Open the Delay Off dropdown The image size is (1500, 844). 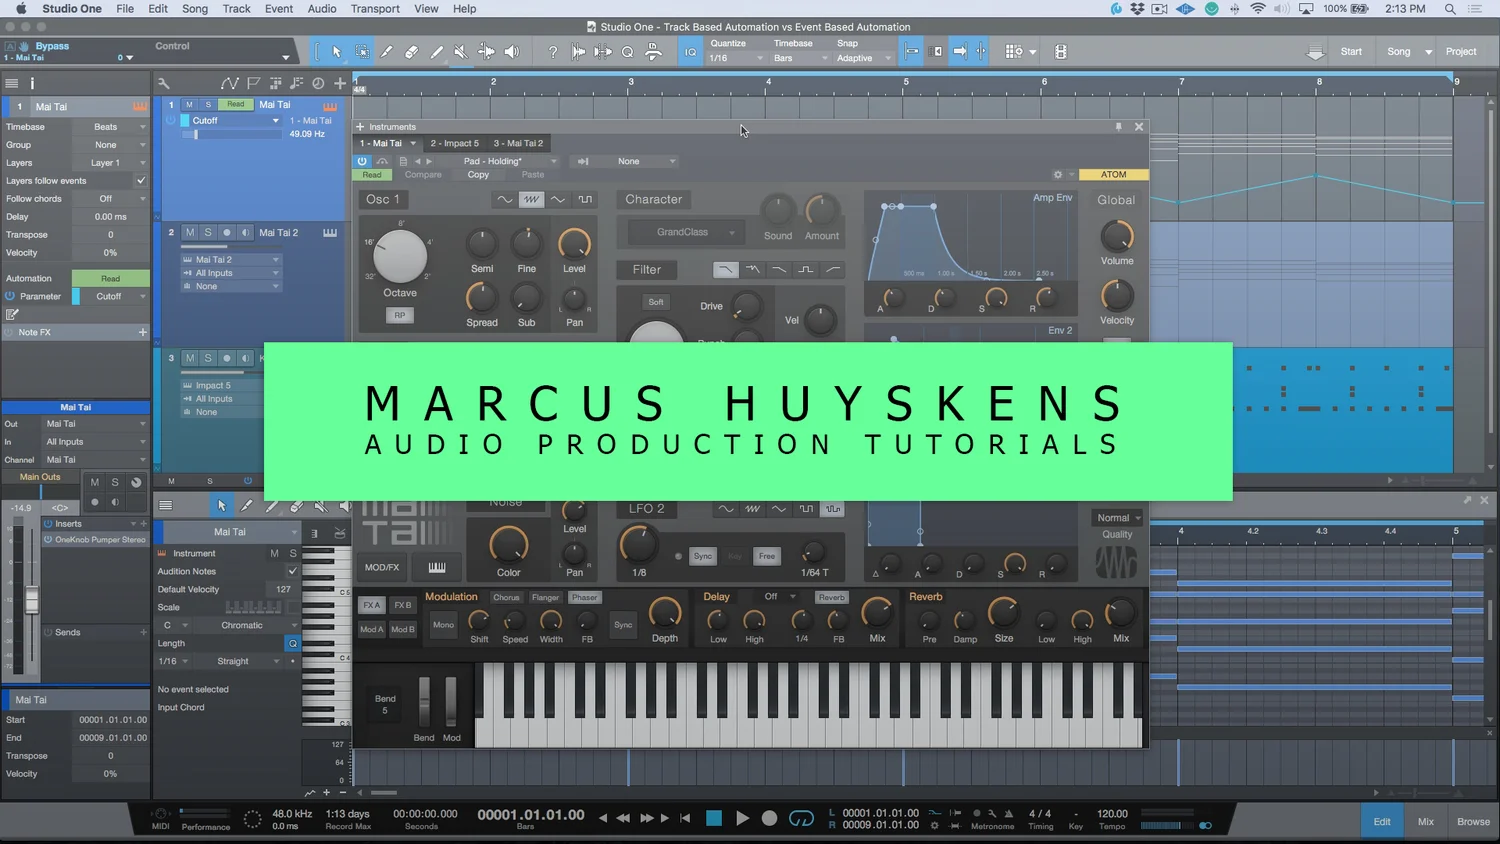(779, 597)
